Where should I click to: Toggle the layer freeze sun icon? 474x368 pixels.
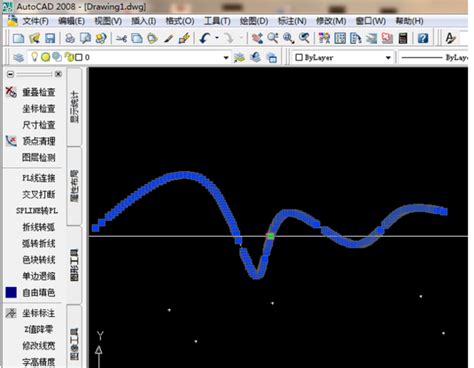click(46, 57)
